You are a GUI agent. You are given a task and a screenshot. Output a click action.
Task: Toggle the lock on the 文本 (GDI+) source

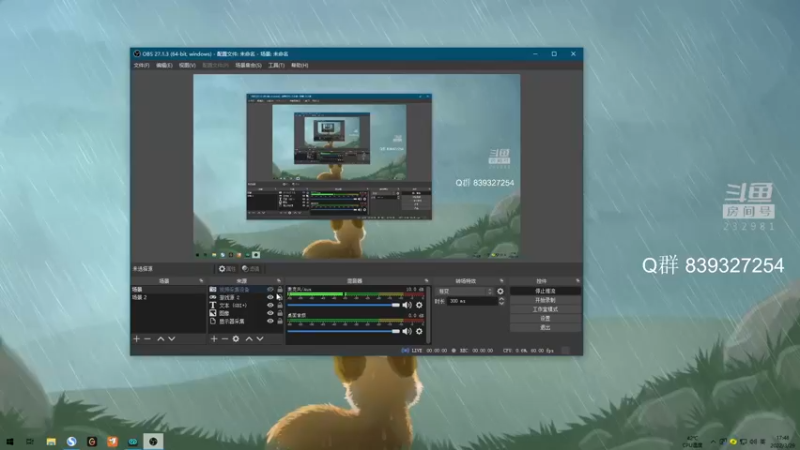coord(280,305)
